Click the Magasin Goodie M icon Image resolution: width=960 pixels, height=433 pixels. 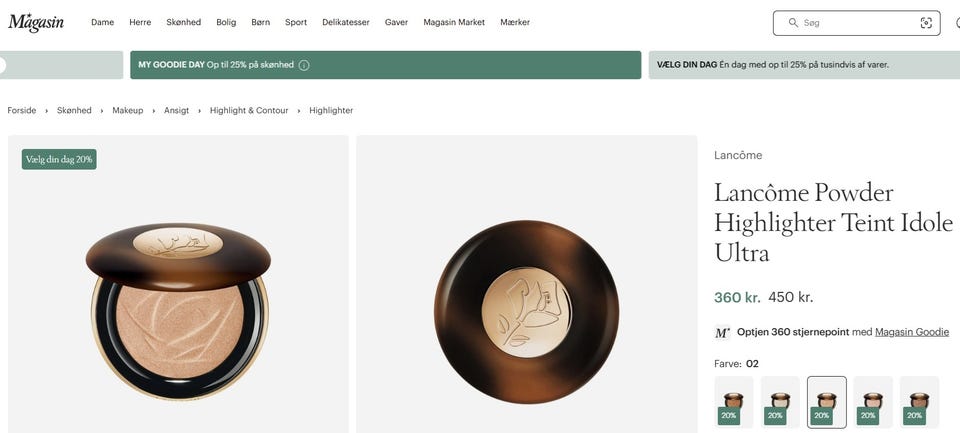[x=722, y=332]
